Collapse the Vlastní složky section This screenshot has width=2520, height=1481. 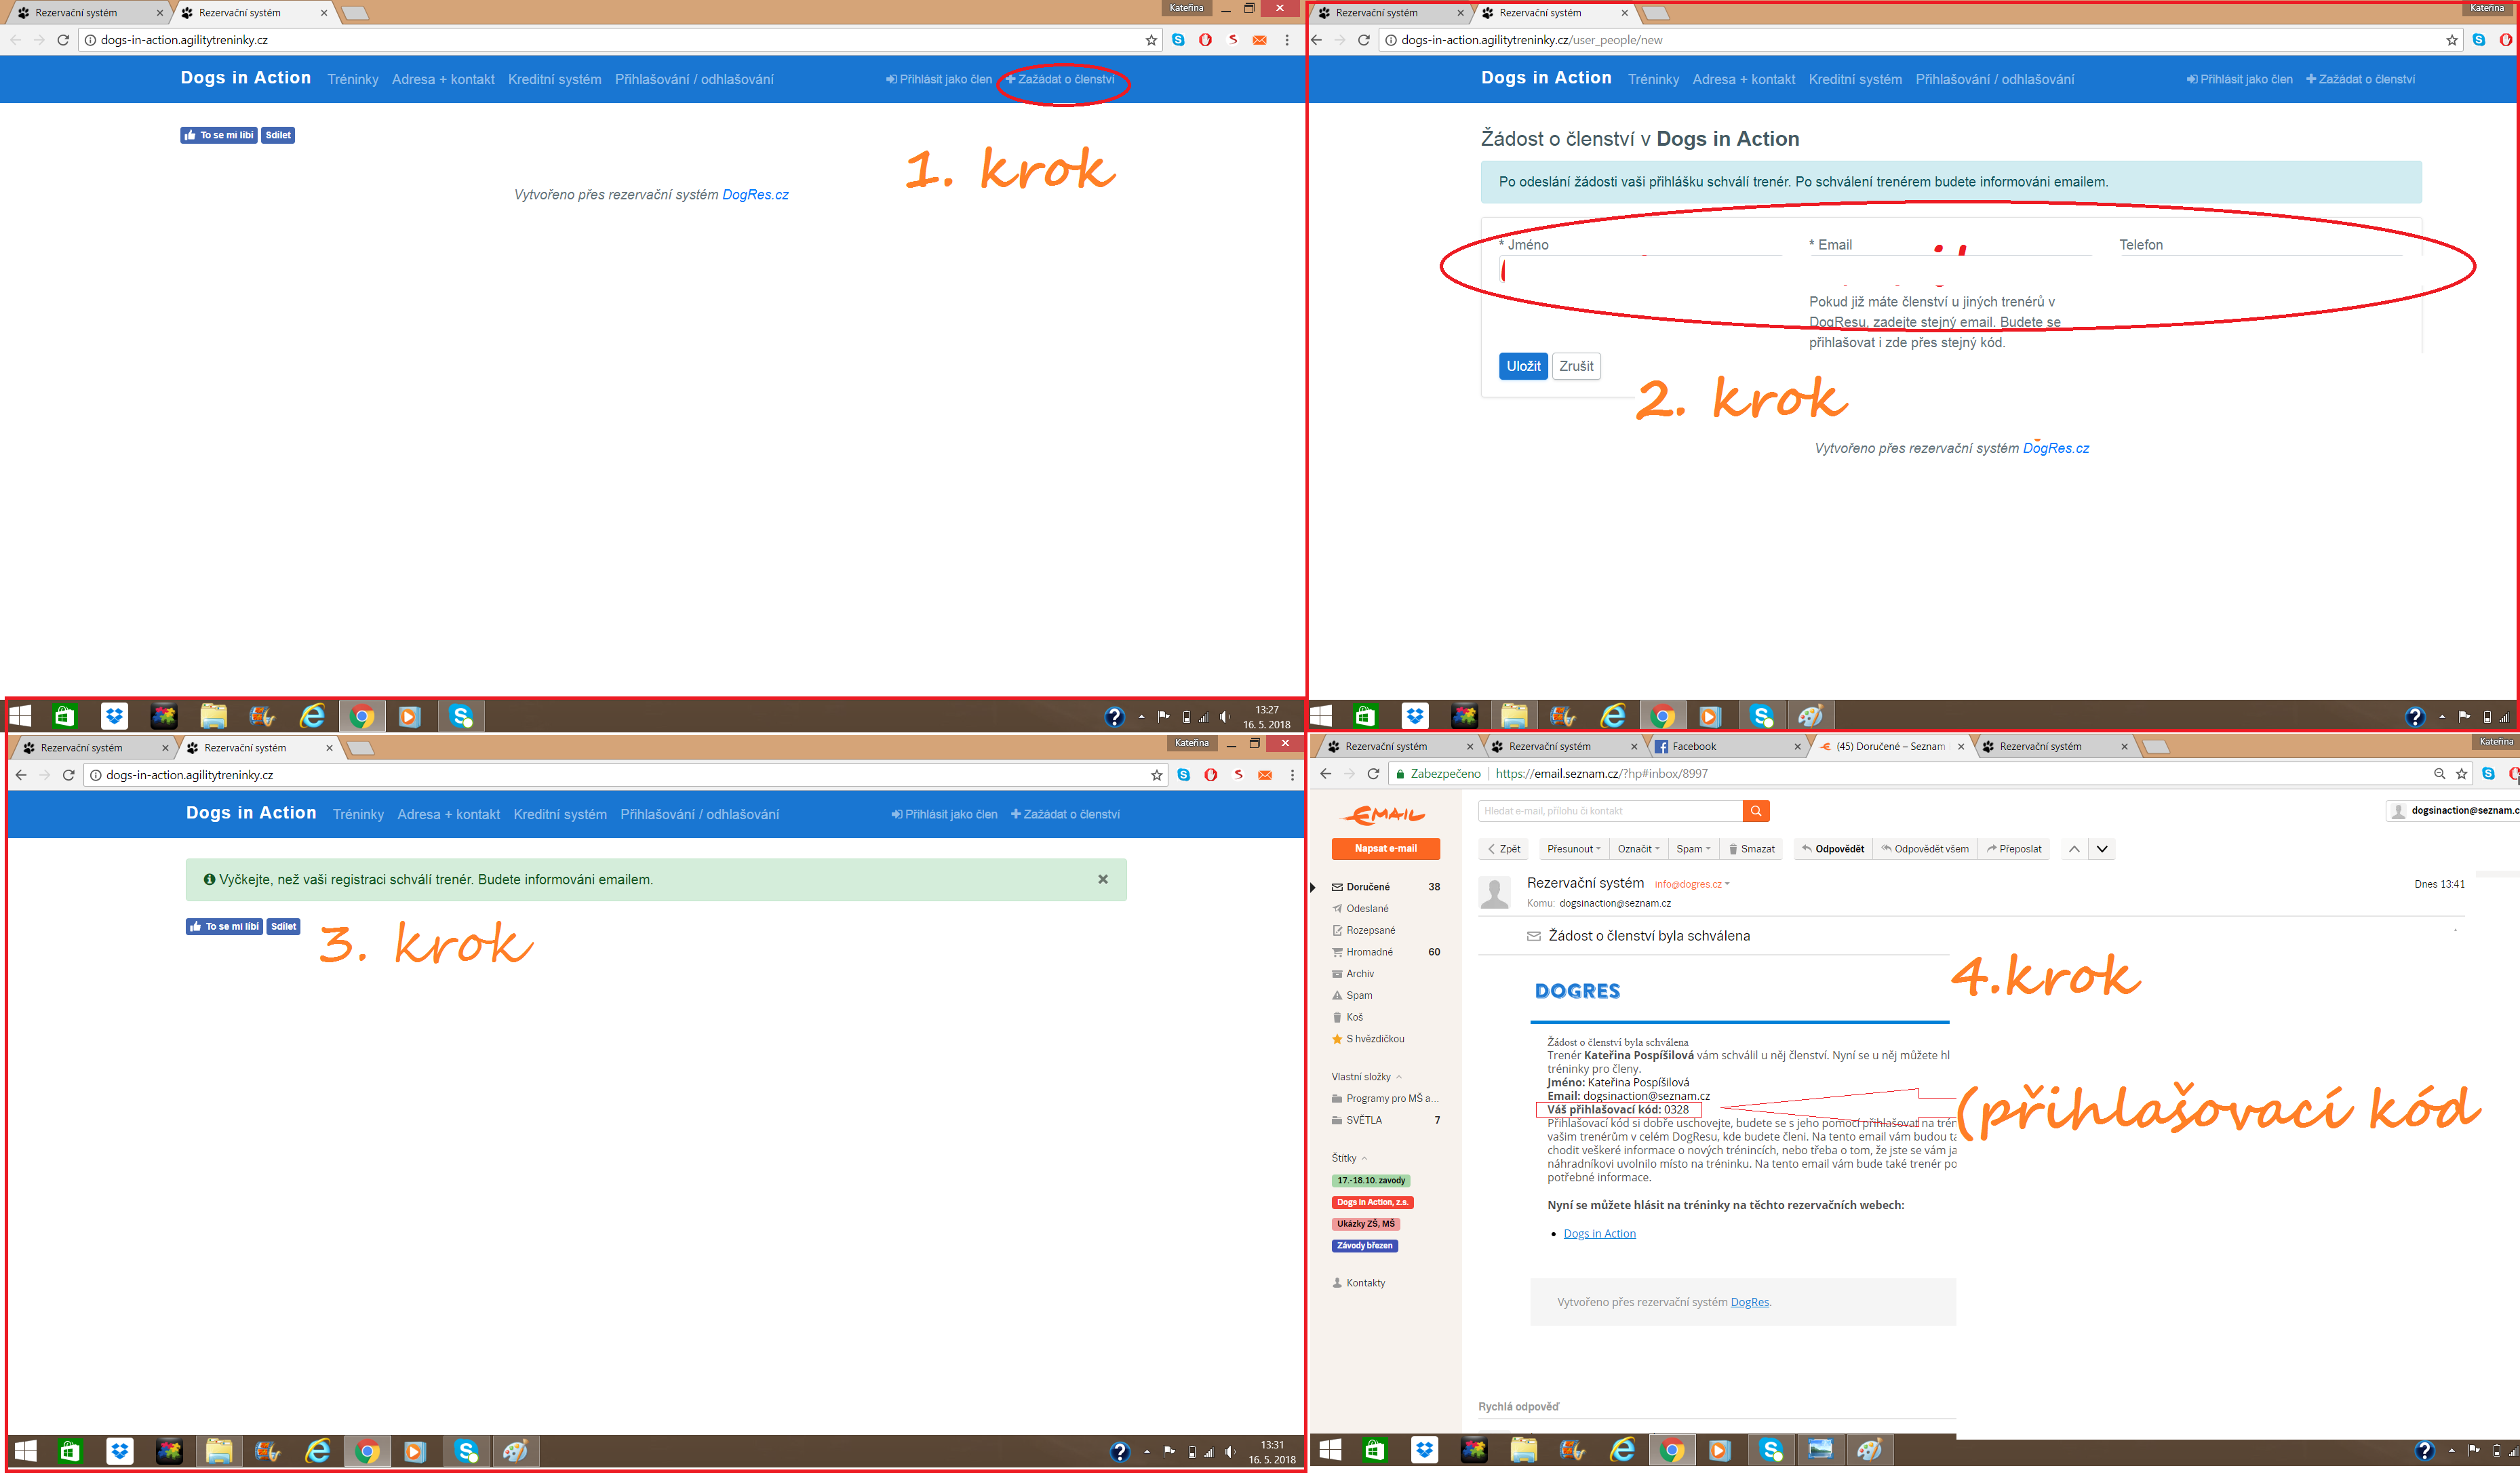[1399, 1077]
